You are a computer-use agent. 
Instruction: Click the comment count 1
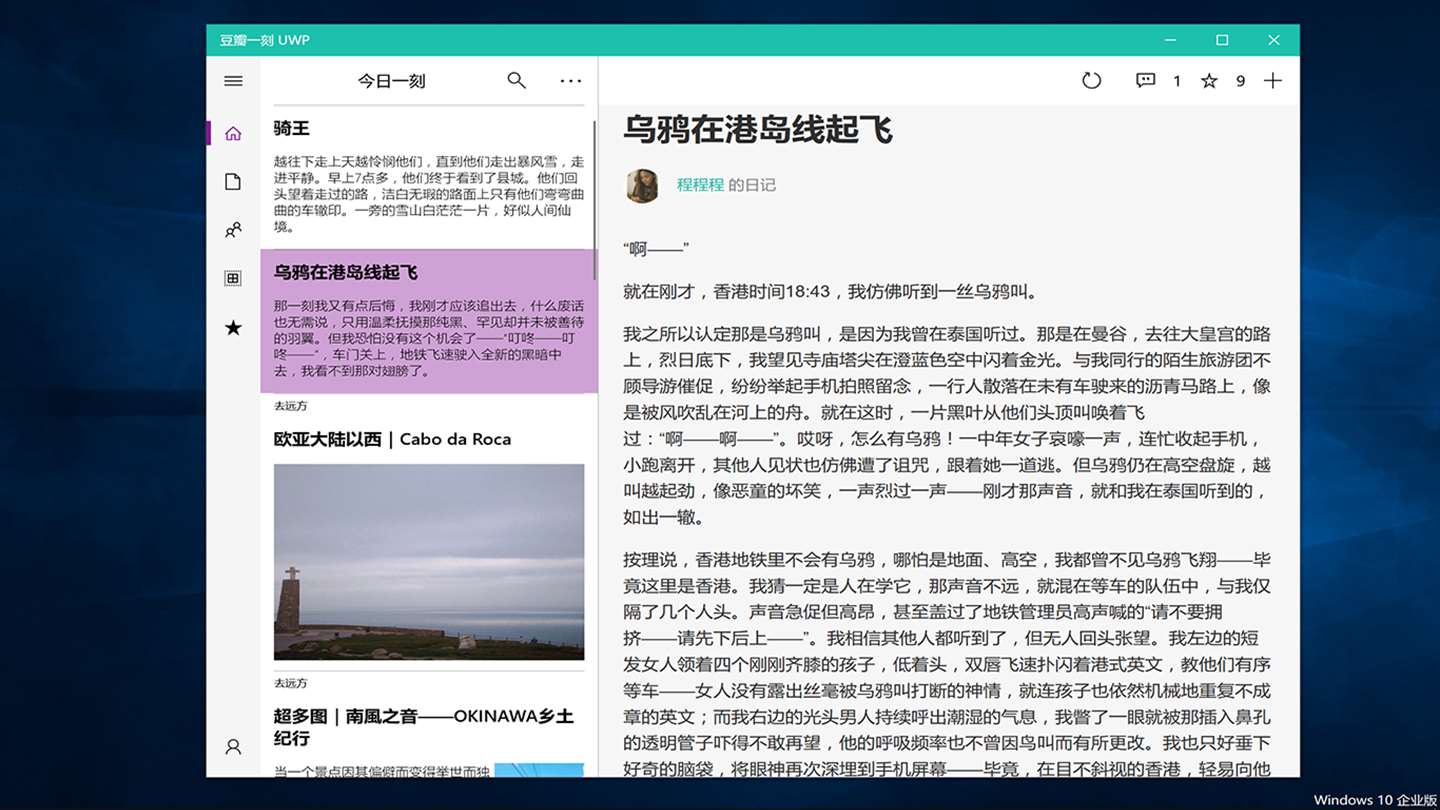(1177, 81)
